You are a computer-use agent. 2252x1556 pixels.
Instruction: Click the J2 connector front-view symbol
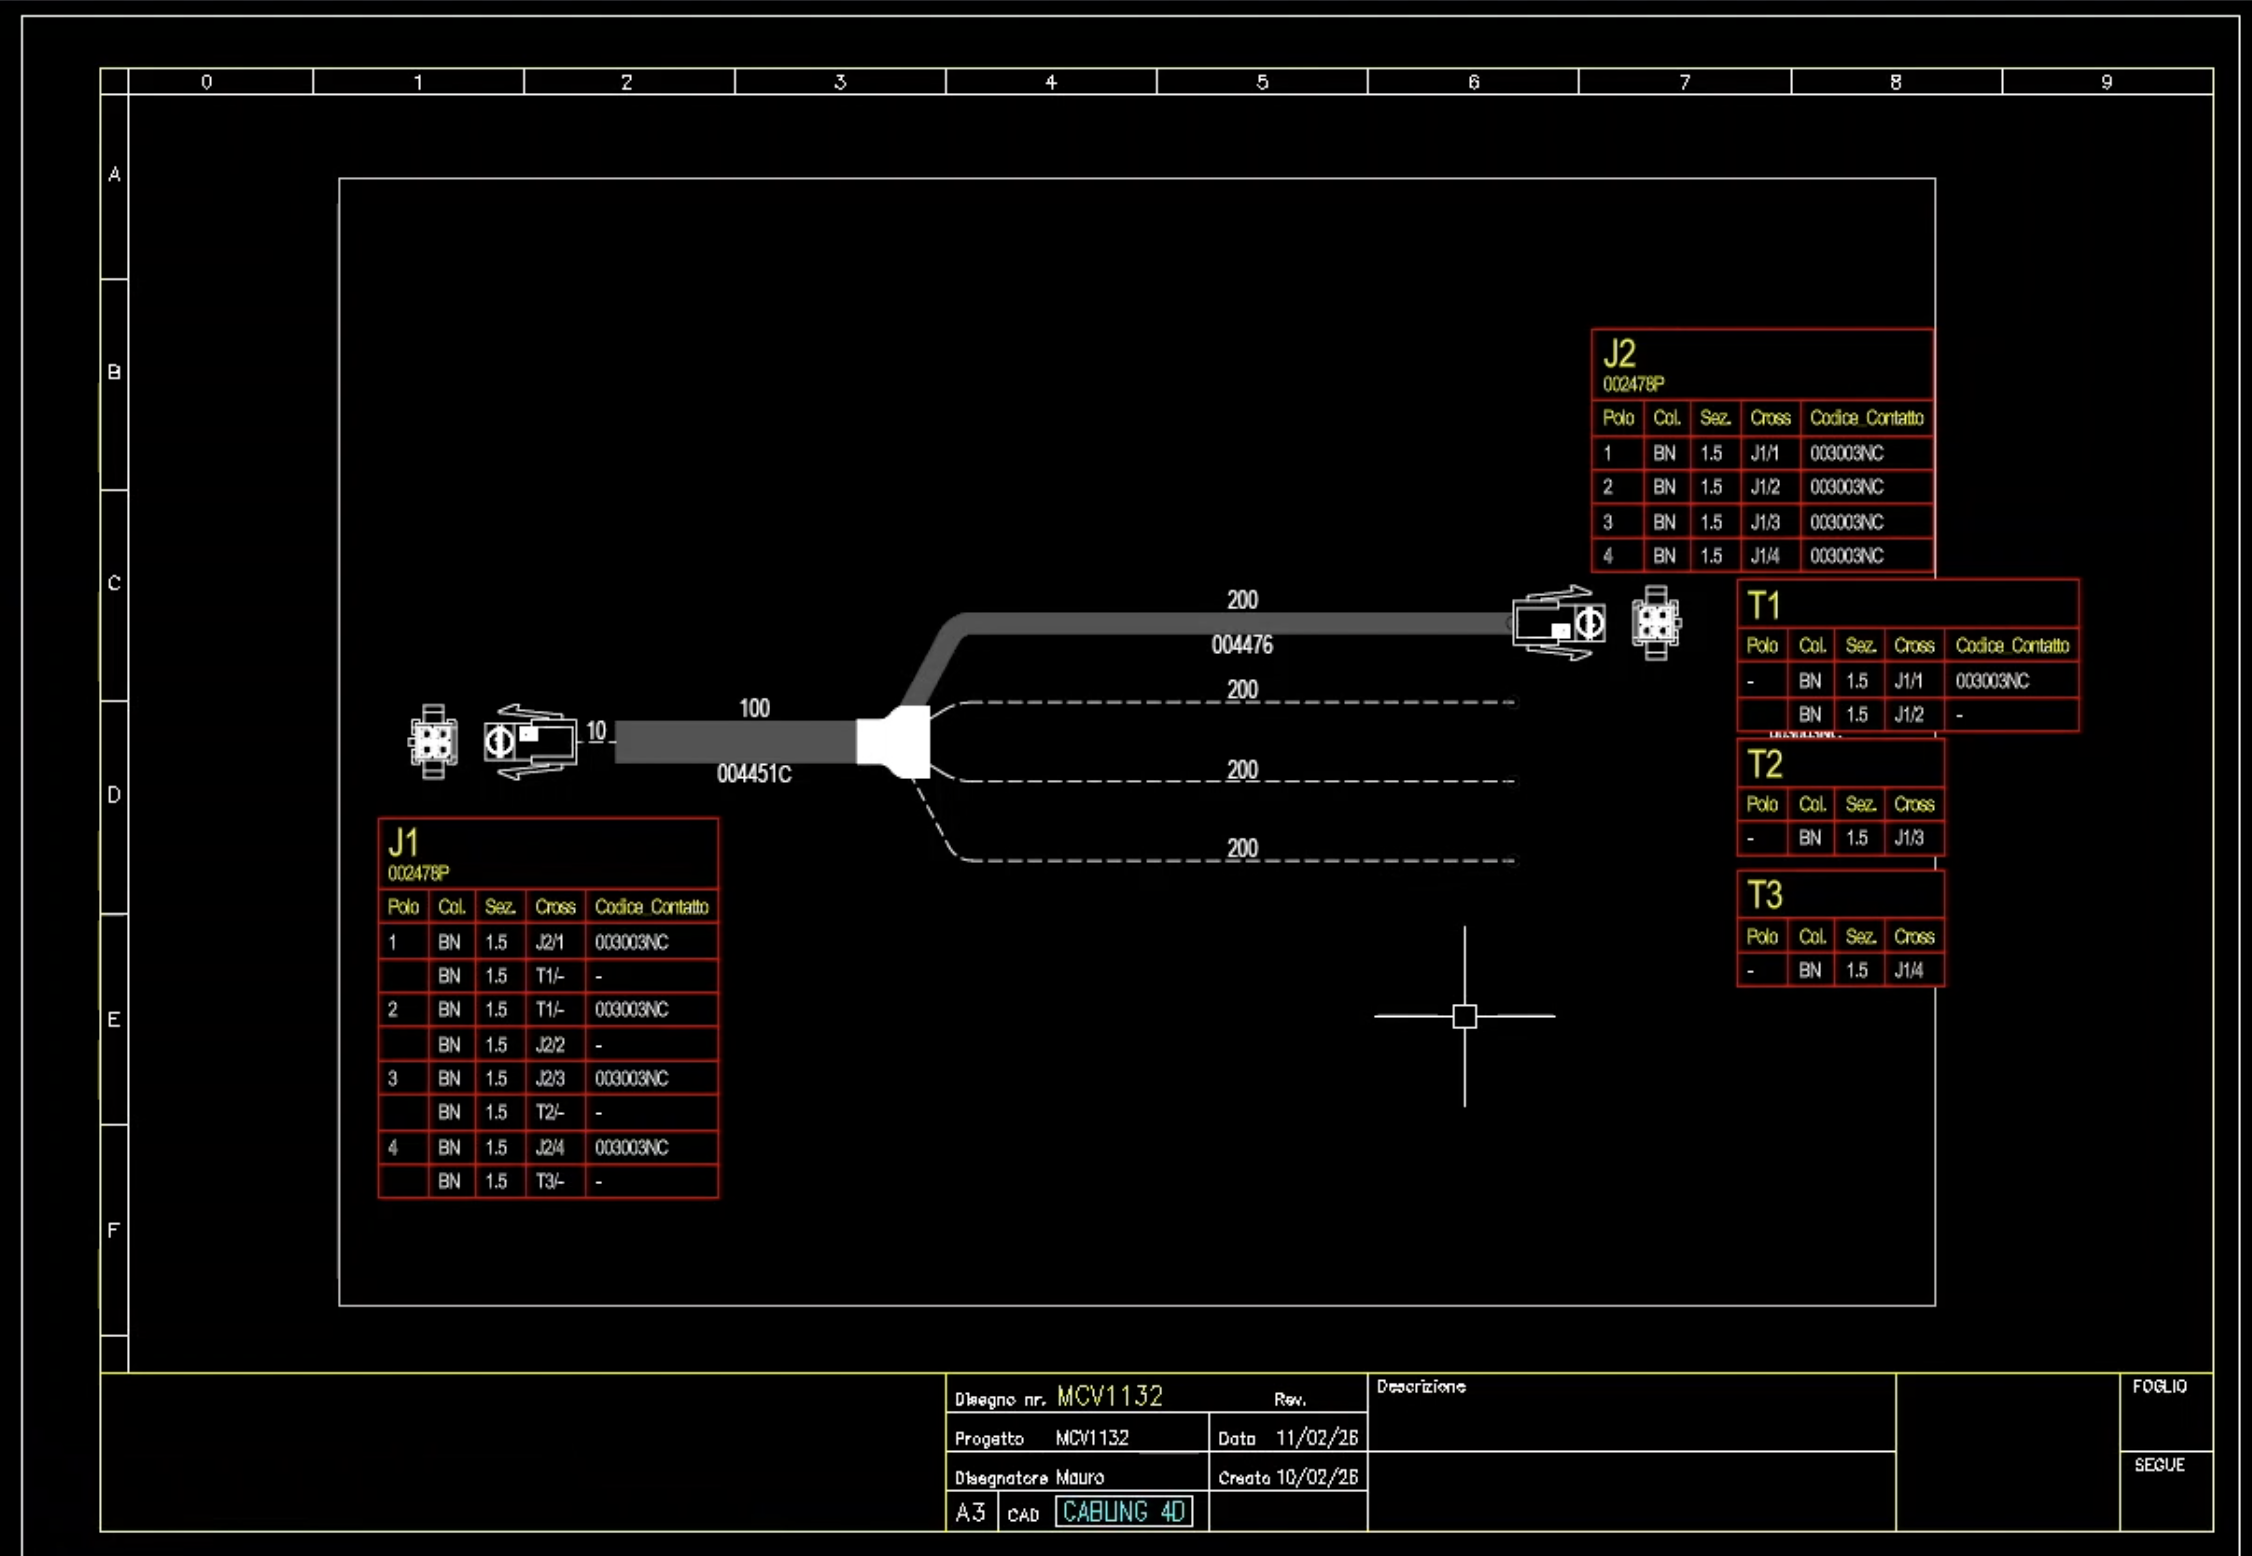(x=1655, y=622)
